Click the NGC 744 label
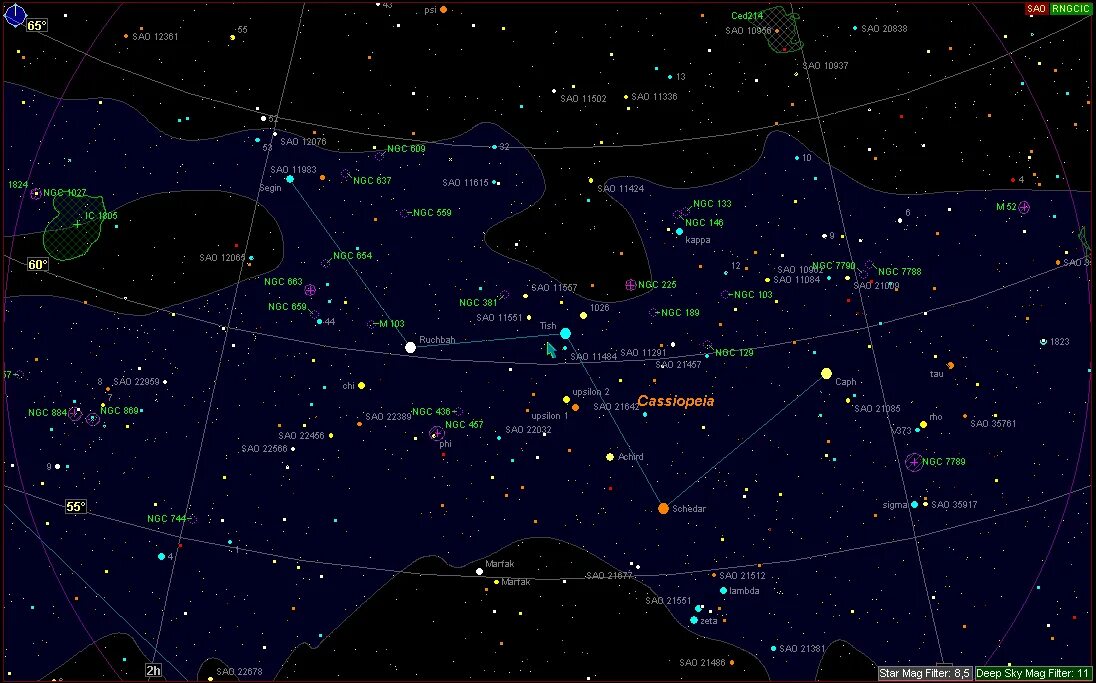Image resolution: width=1096 pixels, height=683 pixels. 167,519
